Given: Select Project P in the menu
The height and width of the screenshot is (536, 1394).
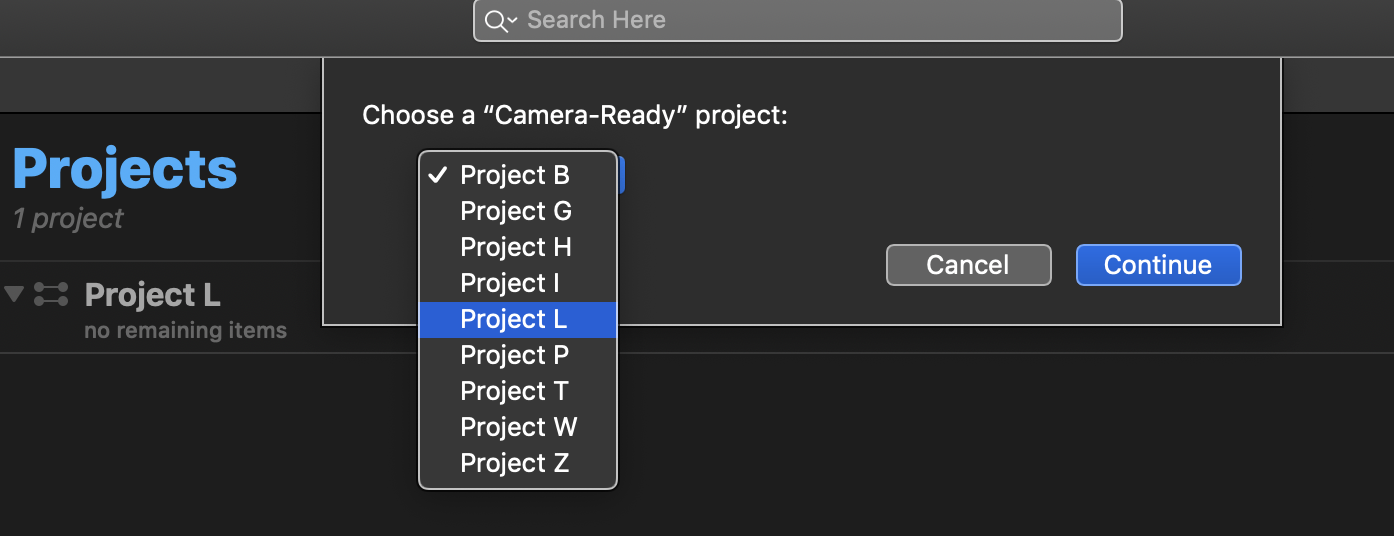Looking at the screenshot, I should 514,355.
